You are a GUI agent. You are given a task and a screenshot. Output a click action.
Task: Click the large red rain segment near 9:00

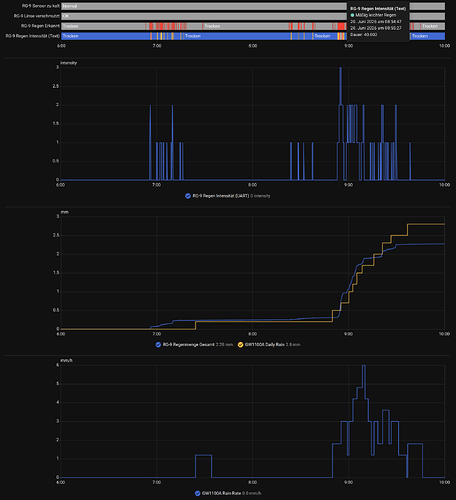pos(342,26)
